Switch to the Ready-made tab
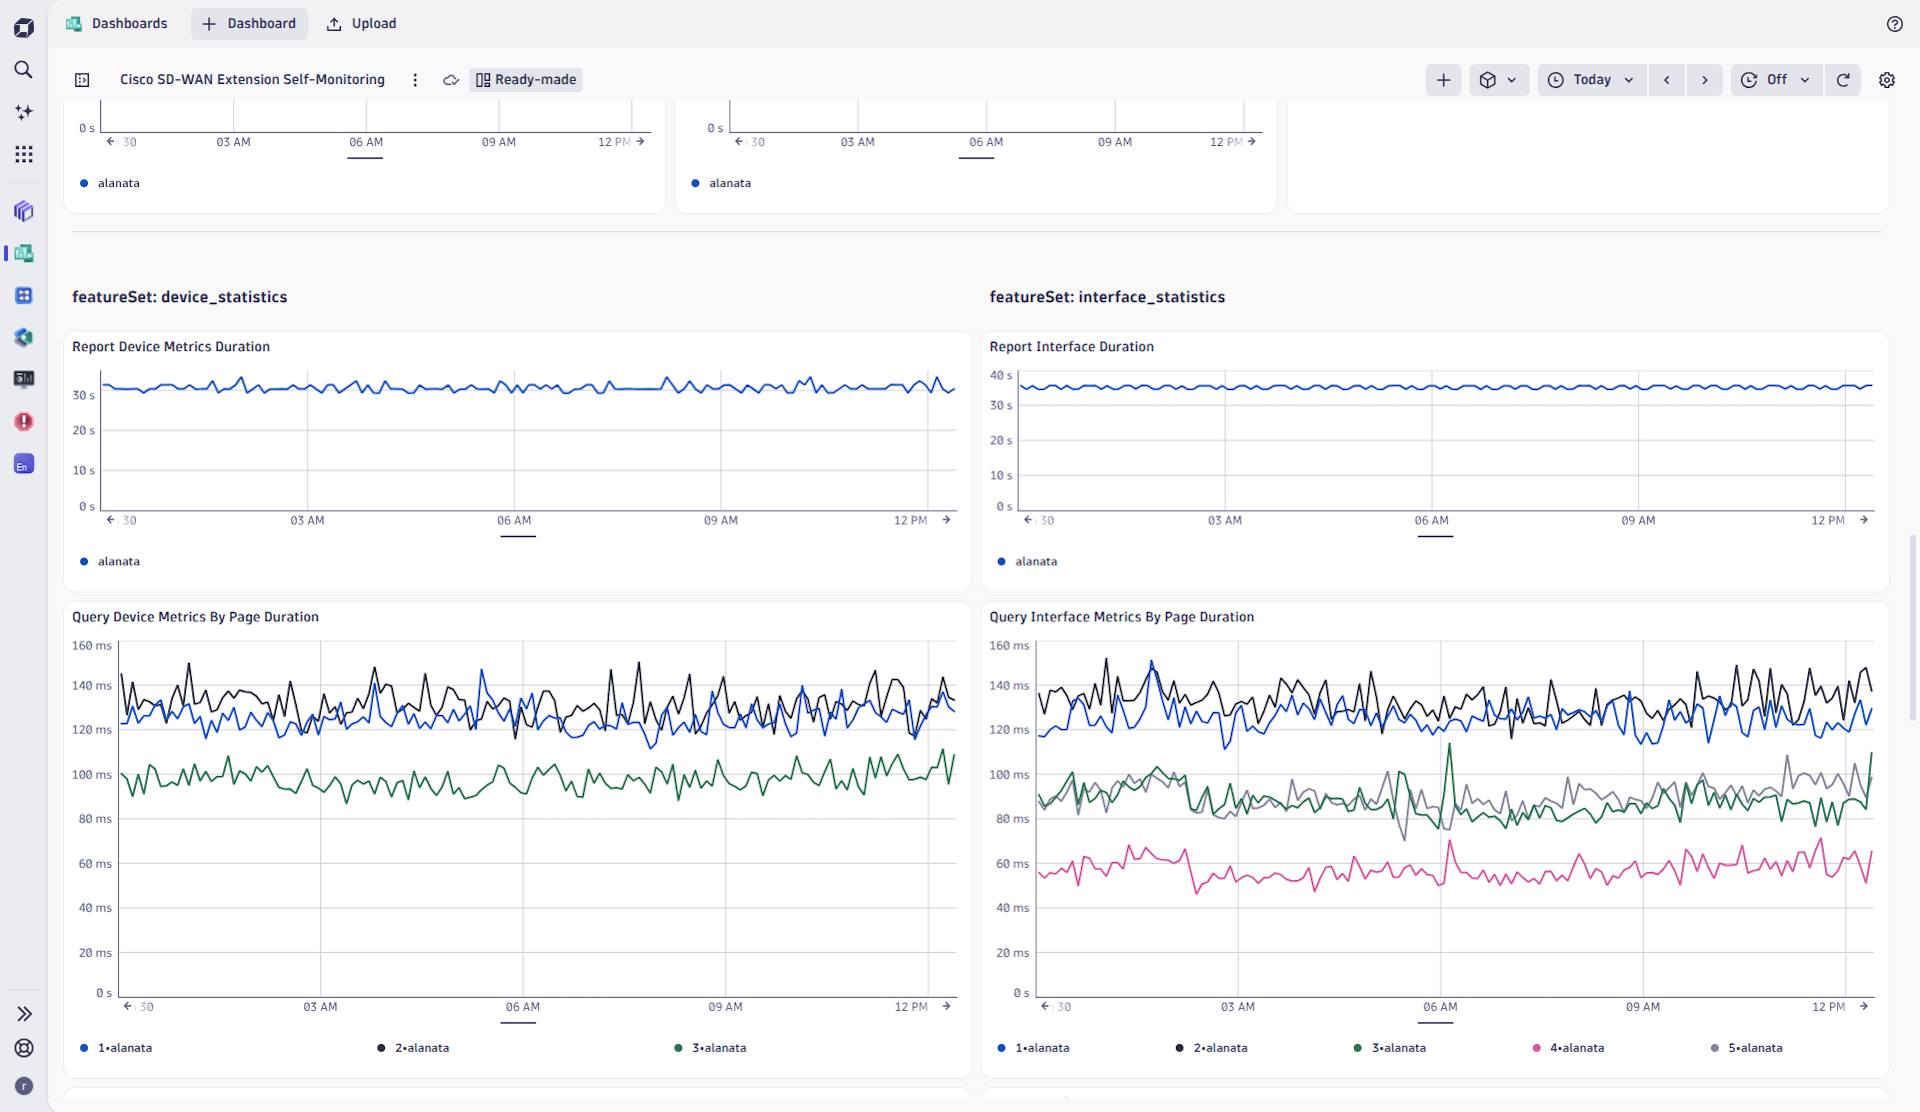This screenshot has width=1920, height=1112. (x=525, y=80)
